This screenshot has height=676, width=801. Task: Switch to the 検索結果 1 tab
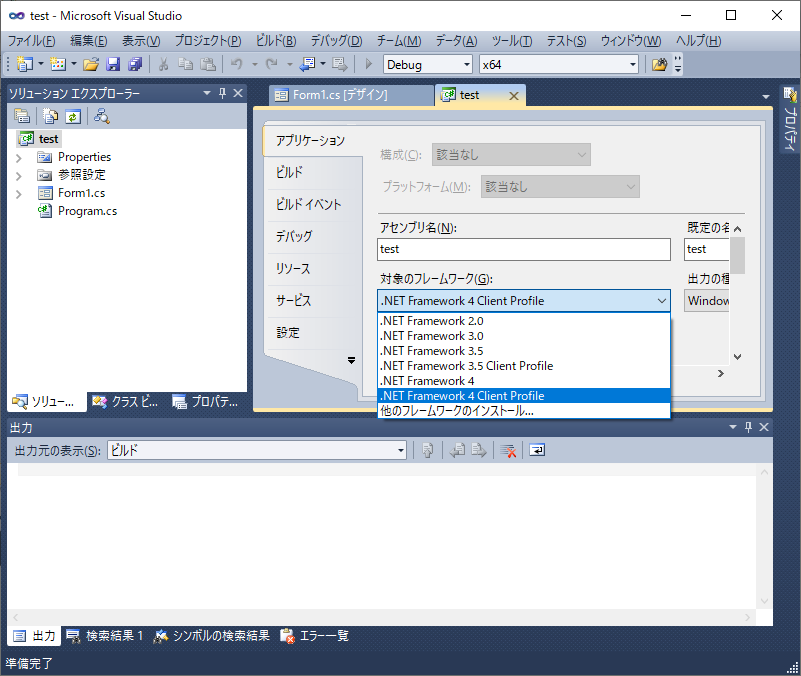(x=104, y=636)
